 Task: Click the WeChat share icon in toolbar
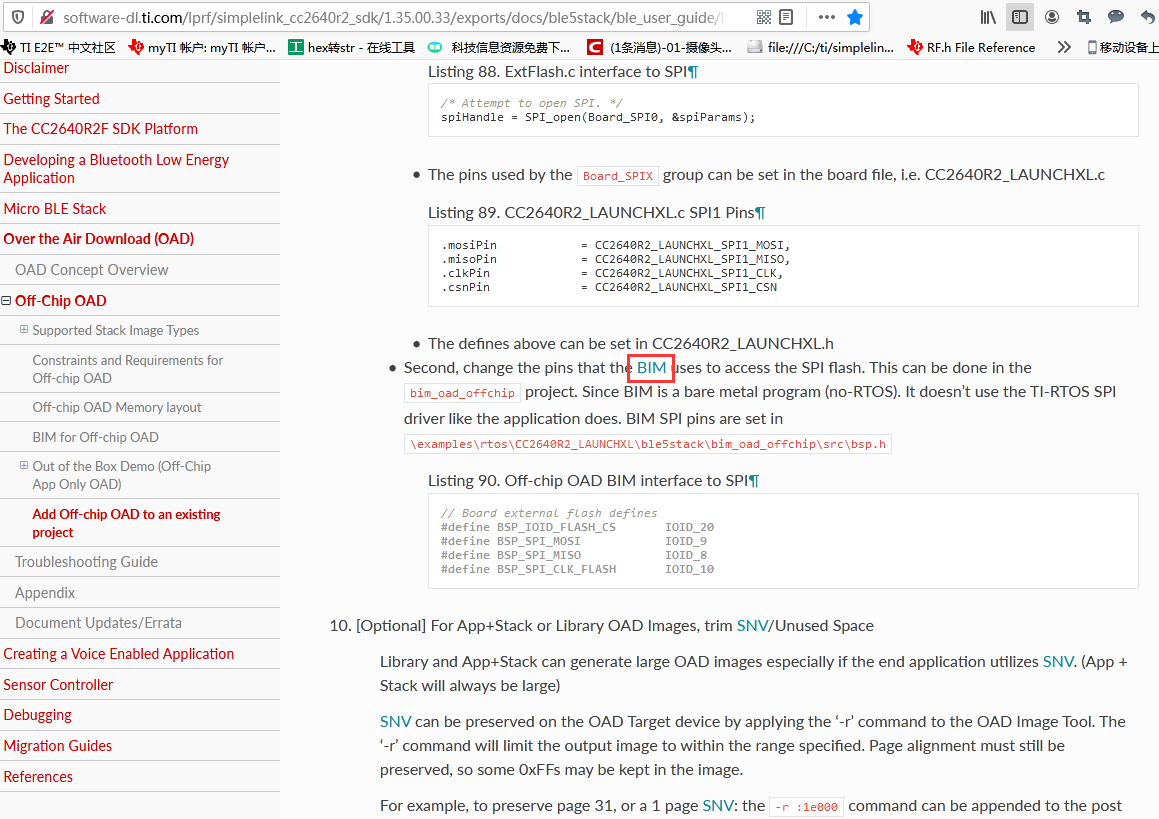(1115, 16)
